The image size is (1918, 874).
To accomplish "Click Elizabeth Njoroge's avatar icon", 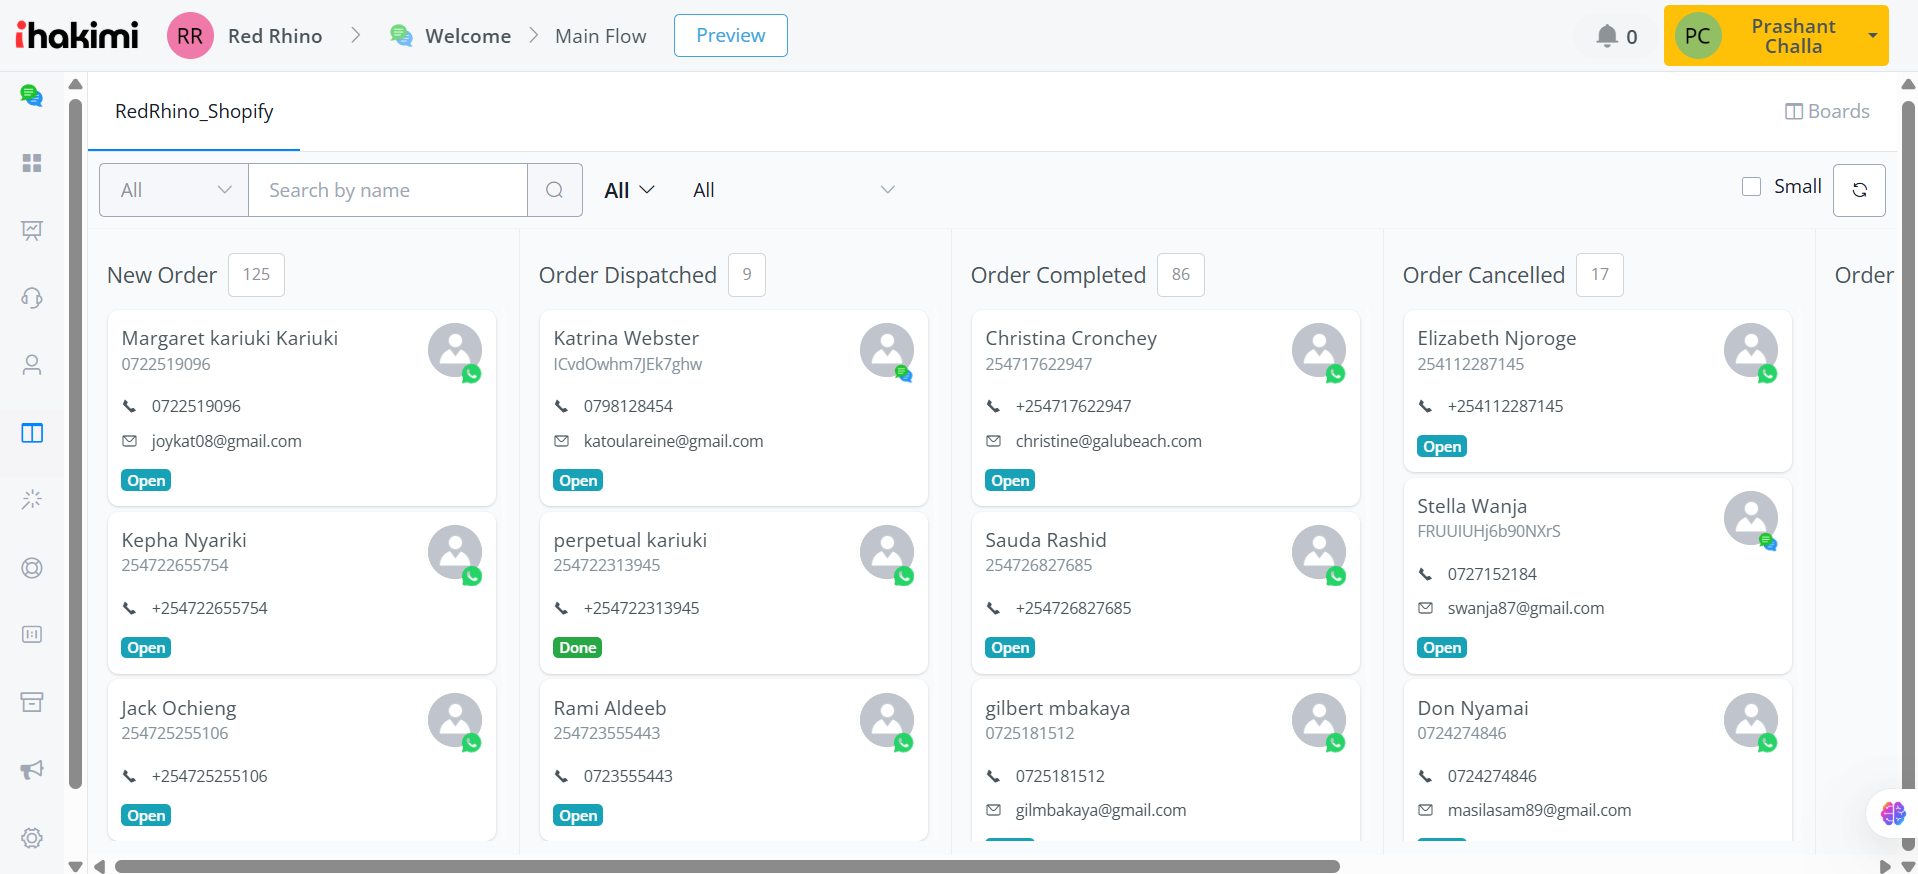I will point(1751,350).
